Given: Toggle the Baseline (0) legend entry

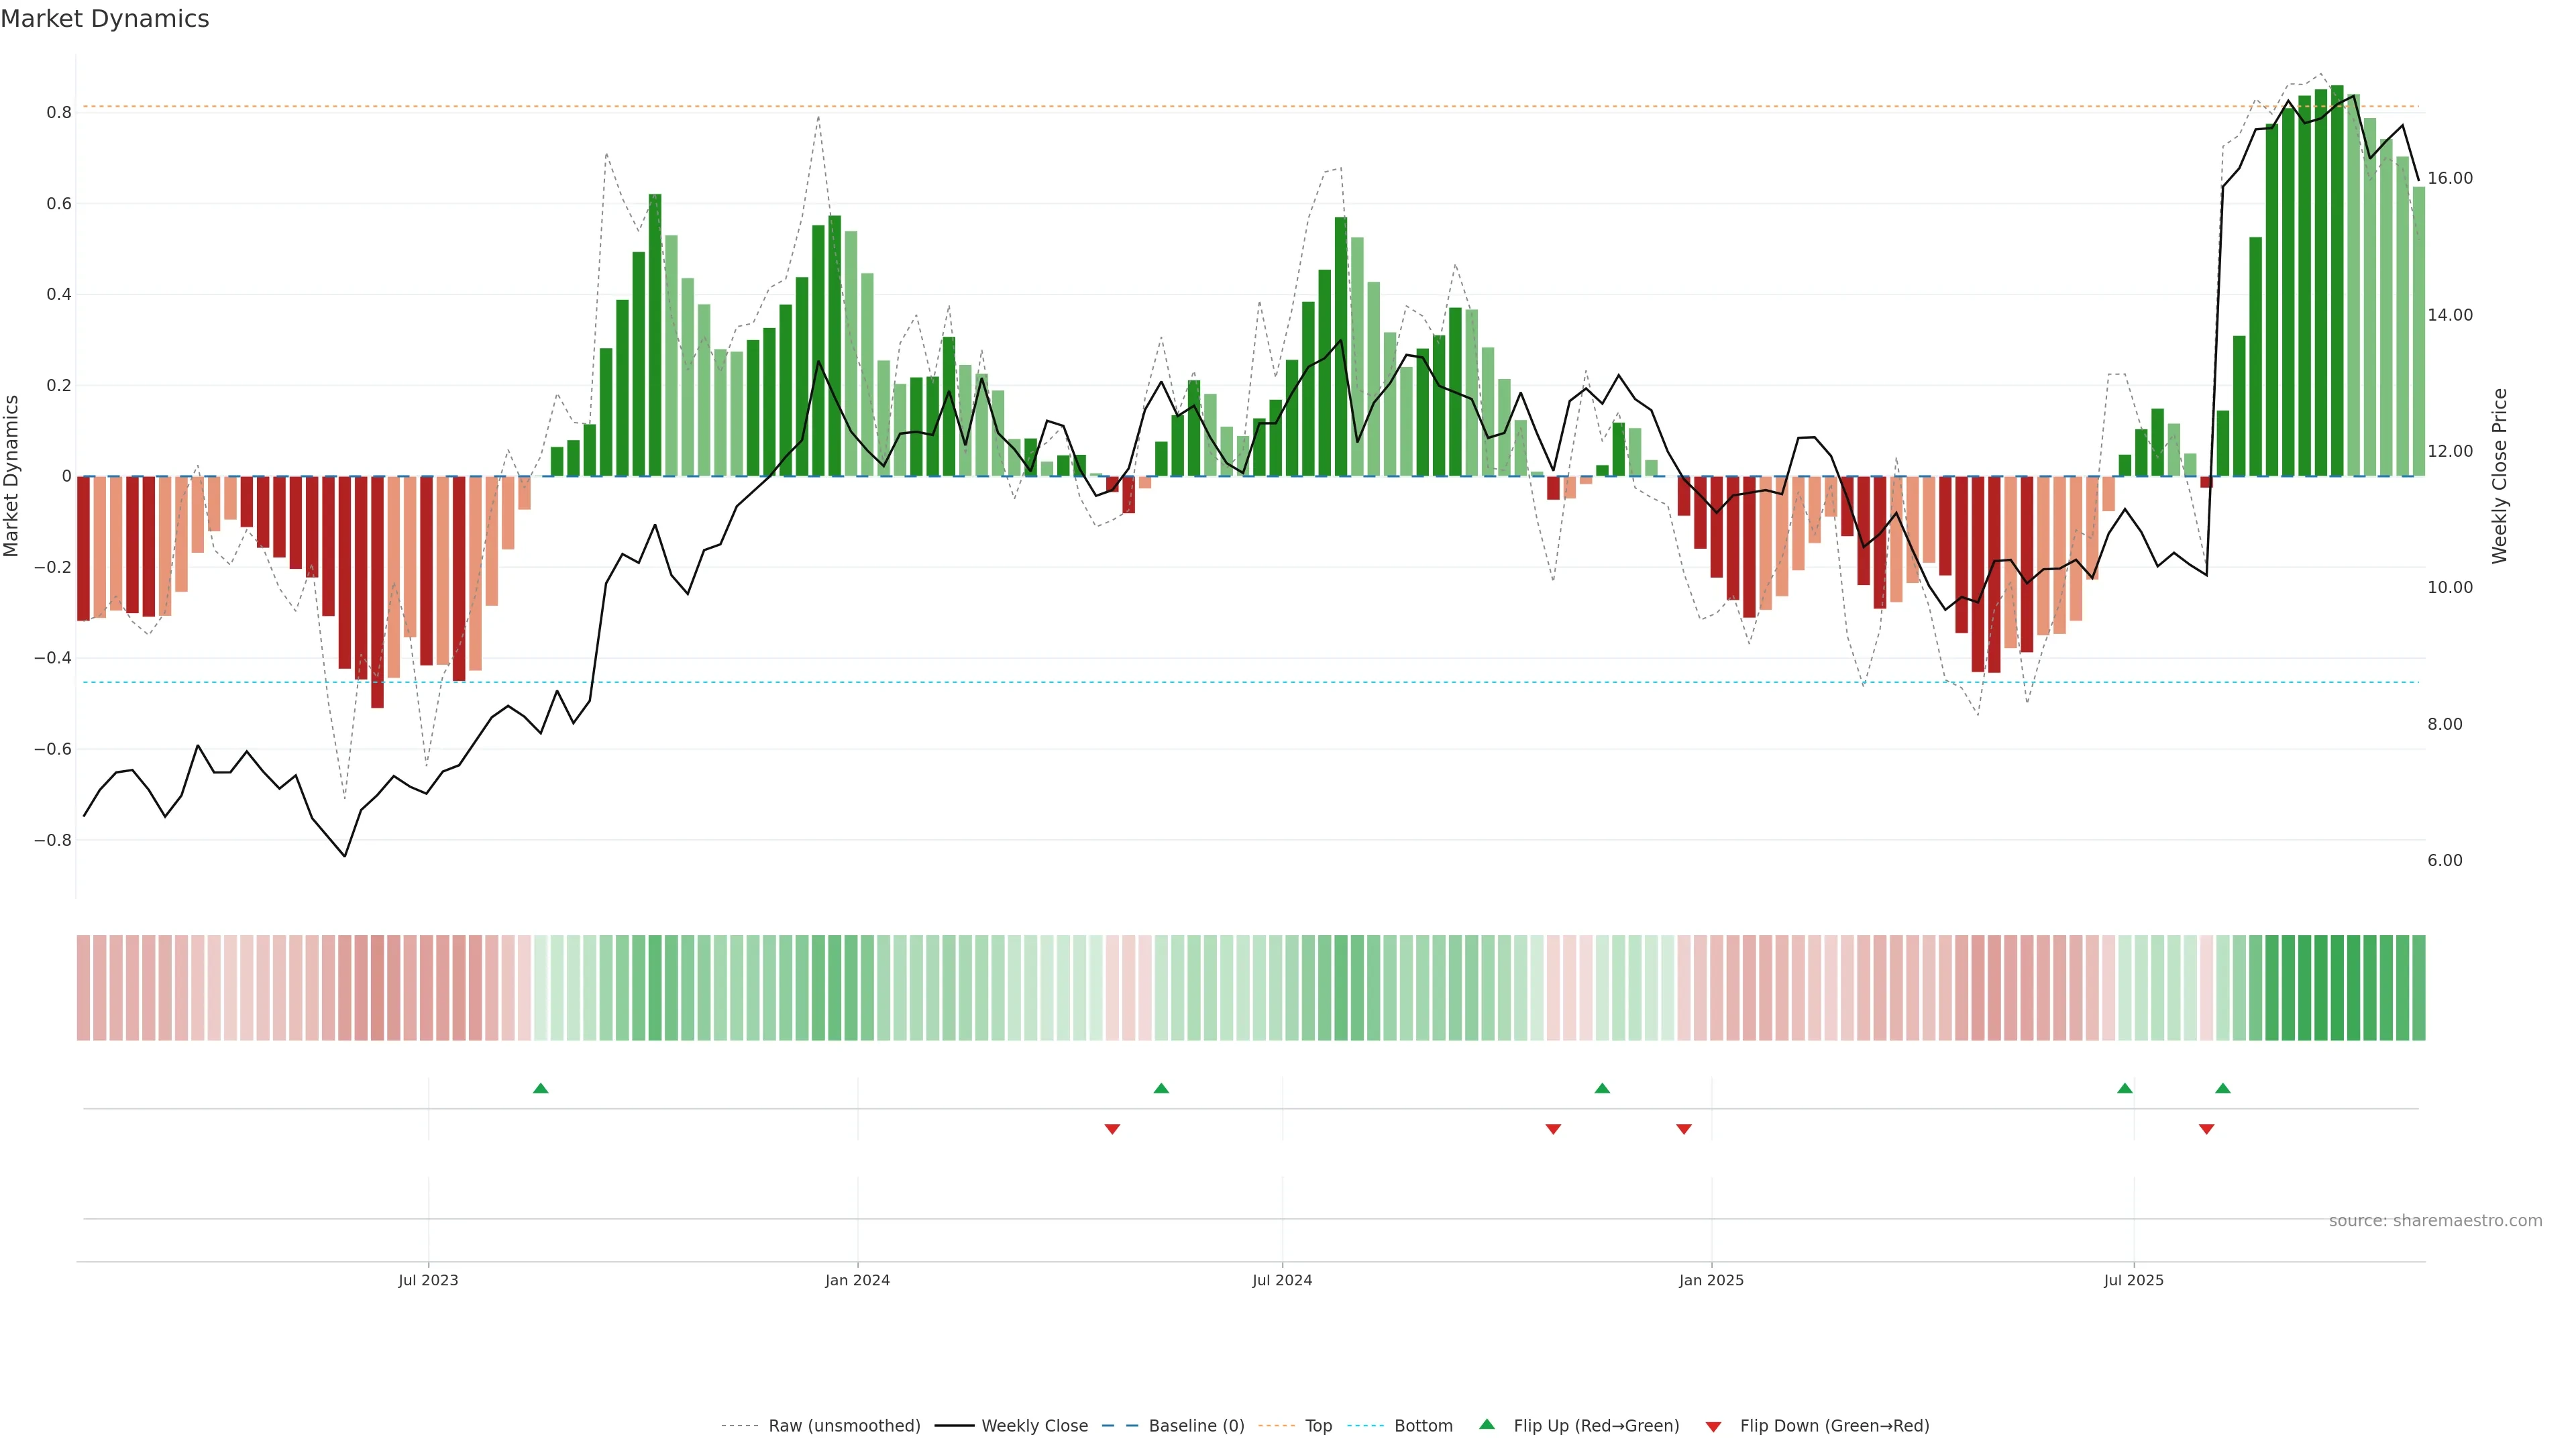Looking at the screenshot, I should click(x=1196, y=1426).
